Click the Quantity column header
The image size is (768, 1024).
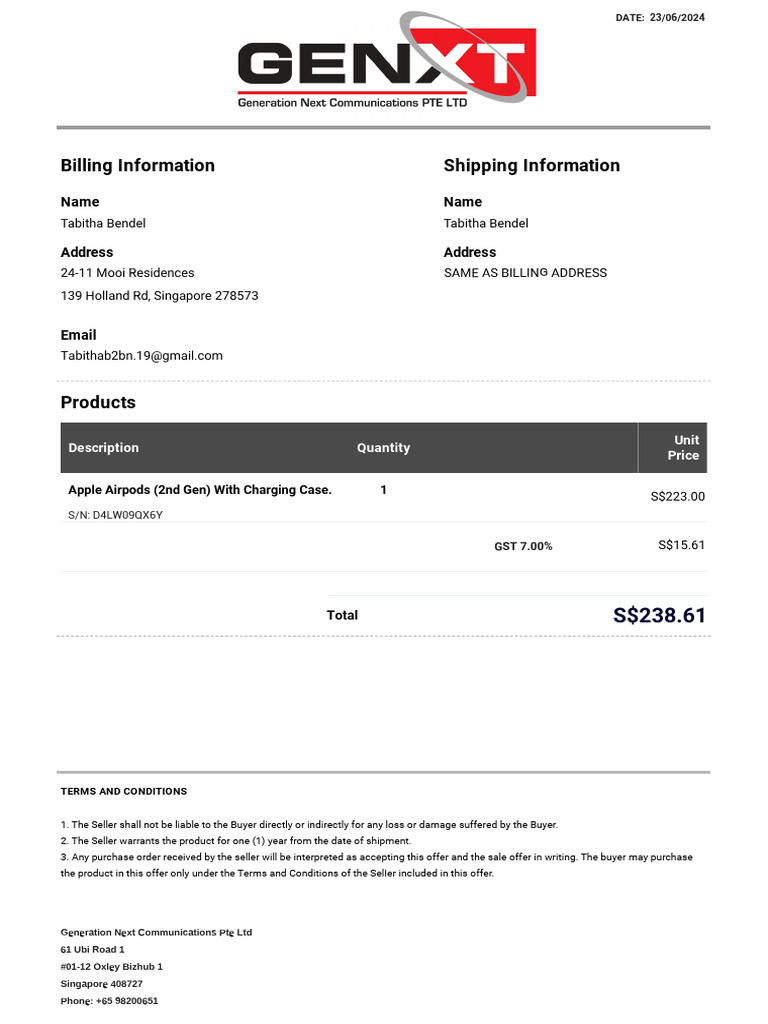[x=383, y=448]
